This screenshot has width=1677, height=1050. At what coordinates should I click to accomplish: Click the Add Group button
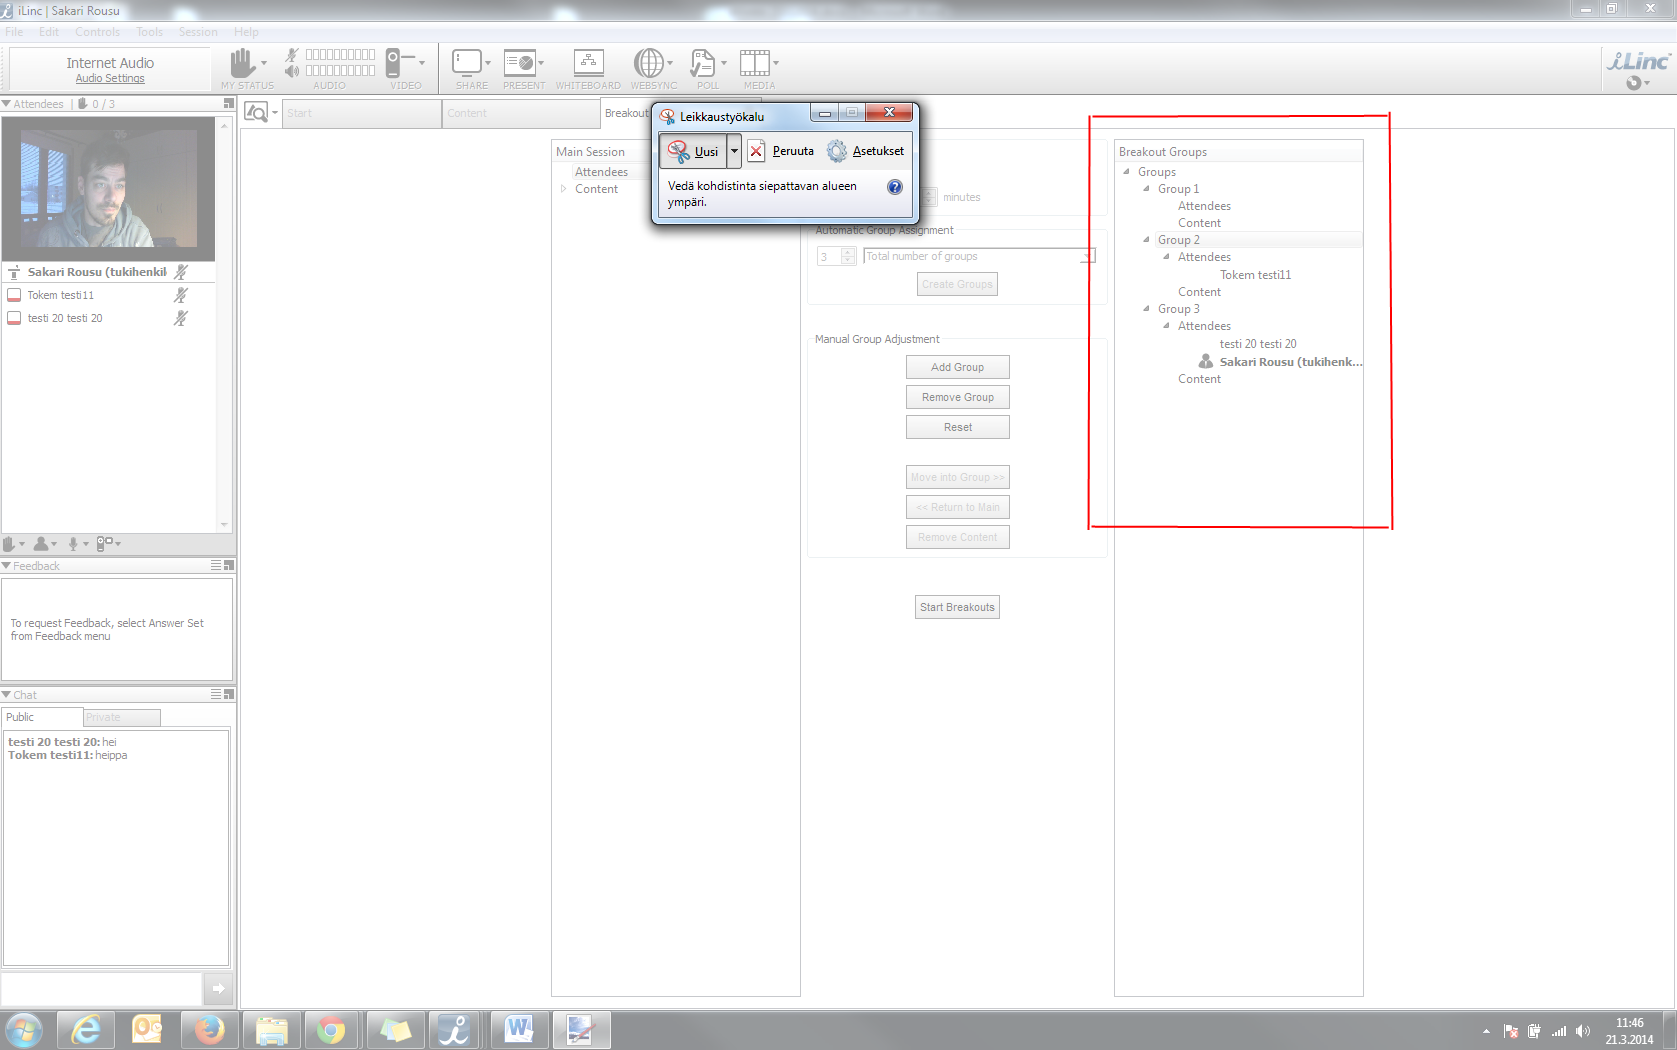point(957,367)
